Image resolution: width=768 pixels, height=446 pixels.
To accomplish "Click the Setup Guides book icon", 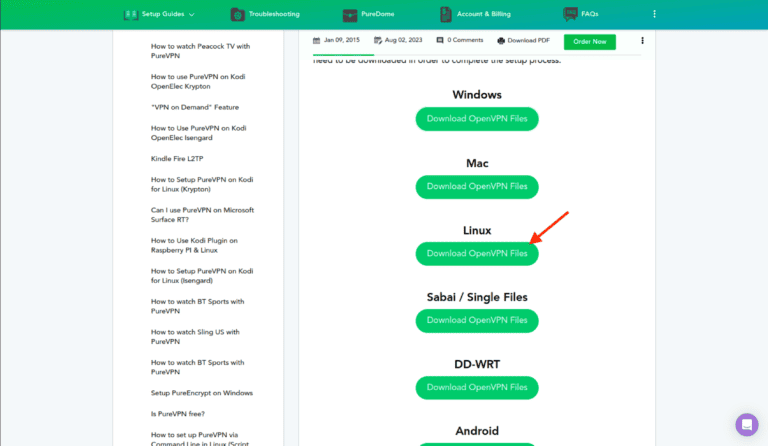I will [x=131, y=15].
